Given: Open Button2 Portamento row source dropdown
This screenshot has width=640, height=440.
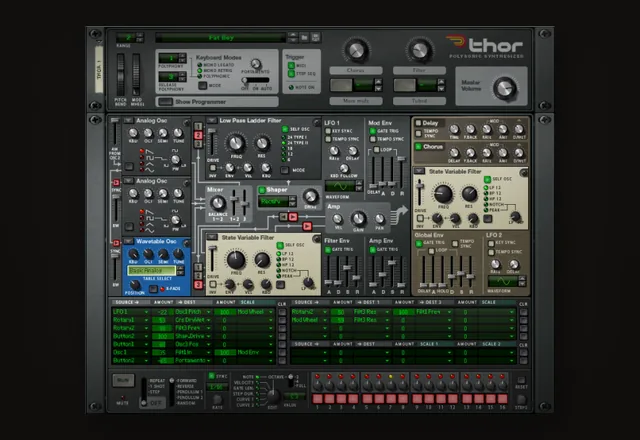Looking at the screenshot, I should point(131,360).
